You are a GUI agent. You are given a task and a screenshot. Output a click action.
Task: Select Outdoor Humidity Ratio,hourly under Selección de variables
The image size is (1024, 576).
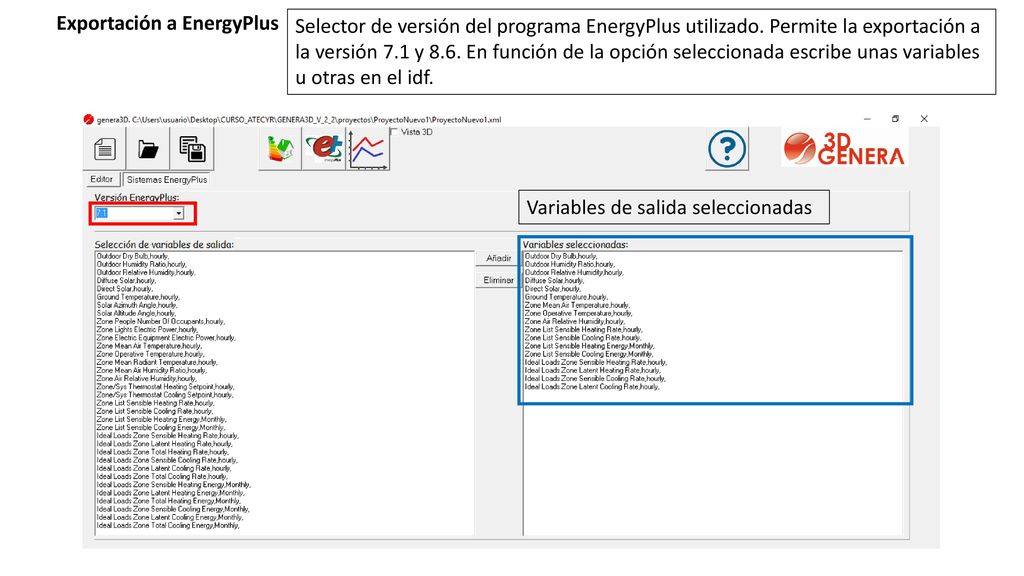pos(142,264)
